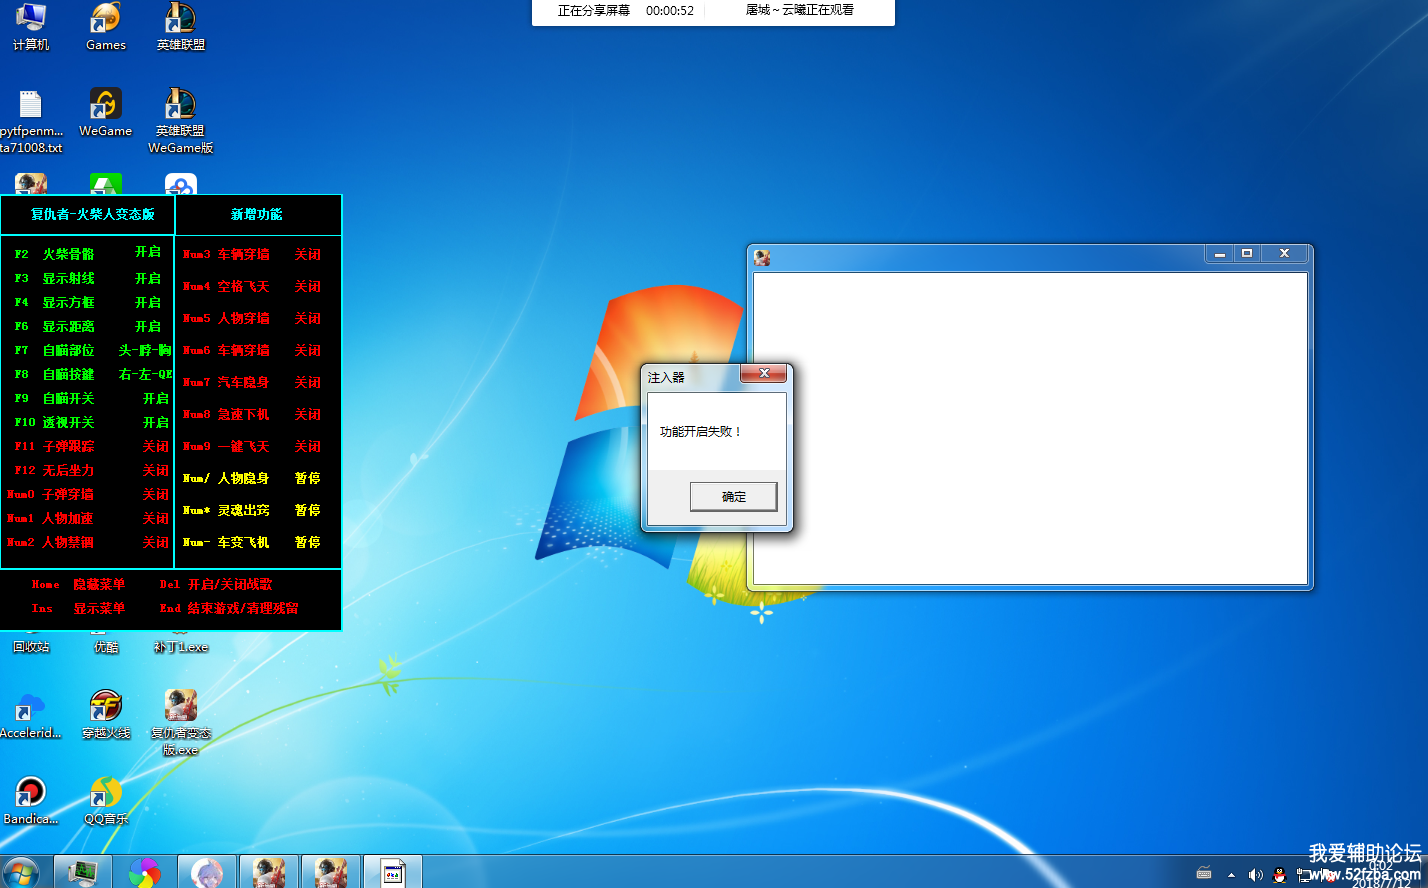This screenshot has height=888, width=1428.
Task: Click the F4 显示方框 row
Action: [87, 302]
